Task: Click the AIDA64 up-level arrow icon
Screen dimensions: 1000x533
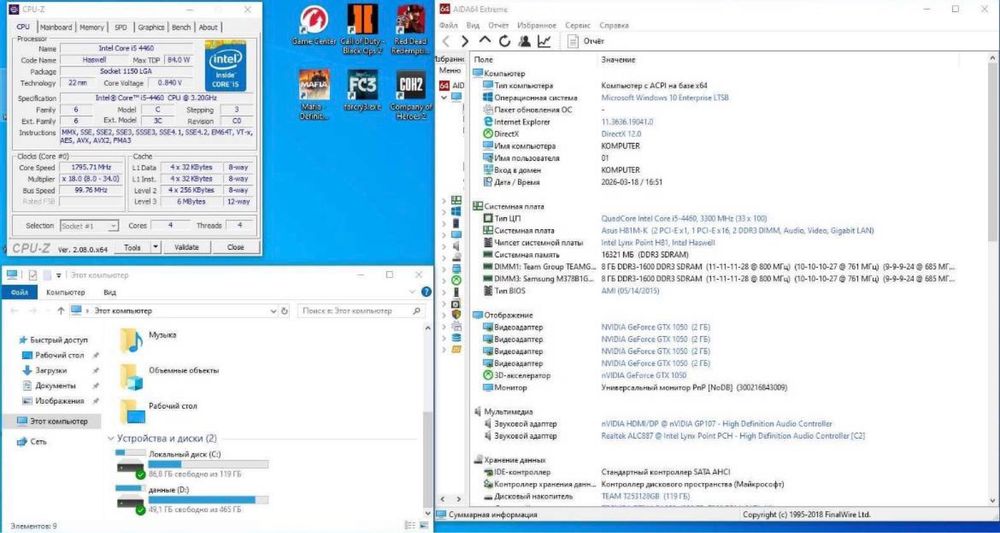Action: [485, 41]
